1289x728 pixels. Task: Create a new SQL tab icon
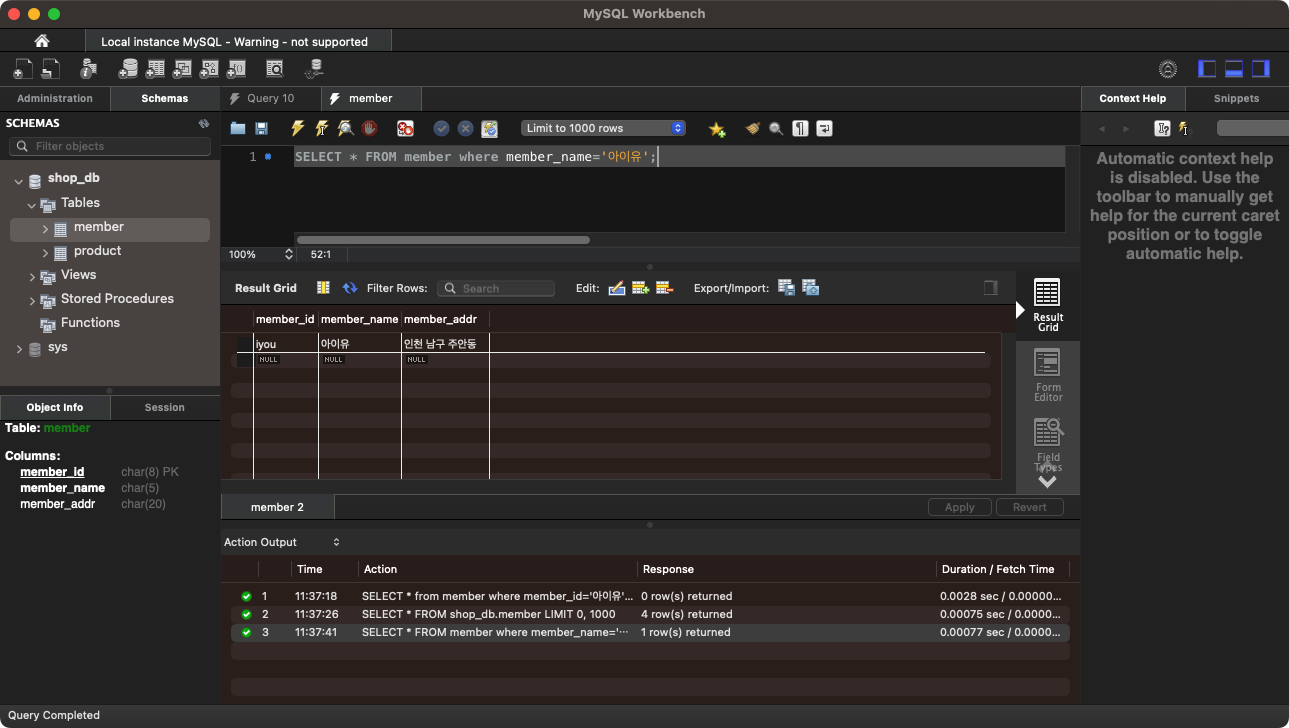23,69
